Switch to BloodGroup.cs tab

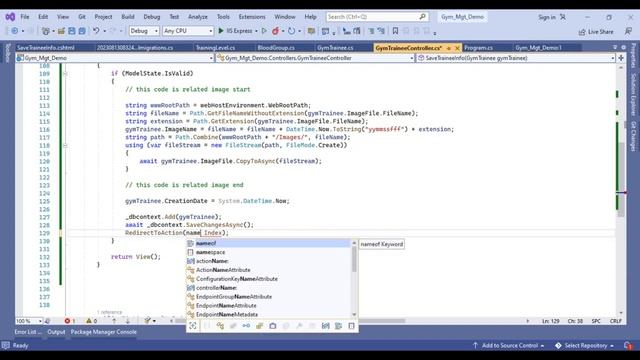pos(276,48)
